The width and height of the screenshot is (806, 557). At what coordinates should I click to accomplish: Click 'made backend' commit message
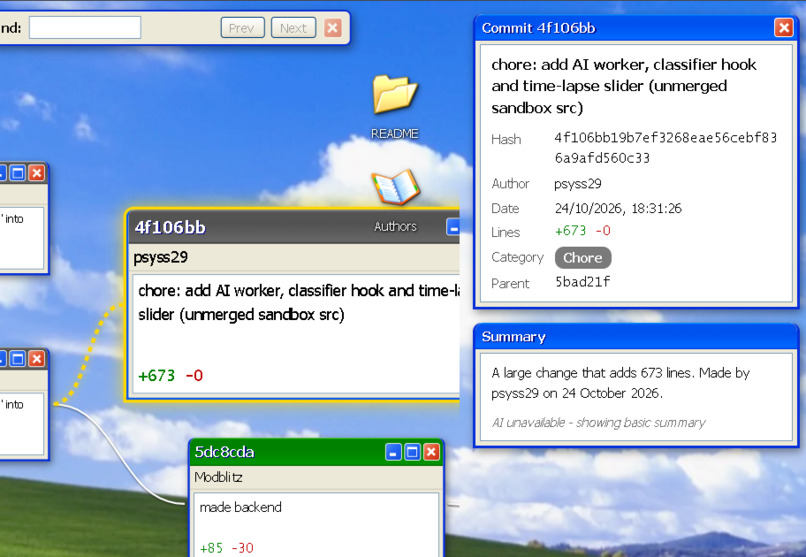(x=241, y=507)
